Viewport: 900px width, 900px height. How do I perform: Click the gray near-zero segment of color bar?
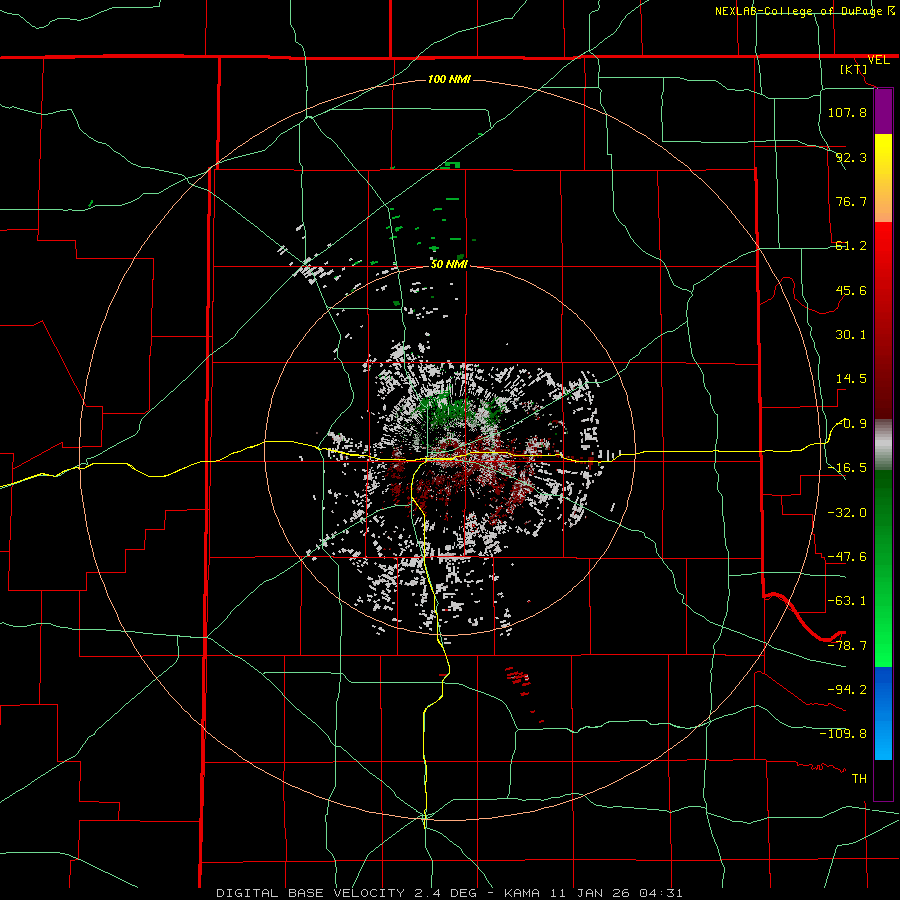click(x=883, y=445)
